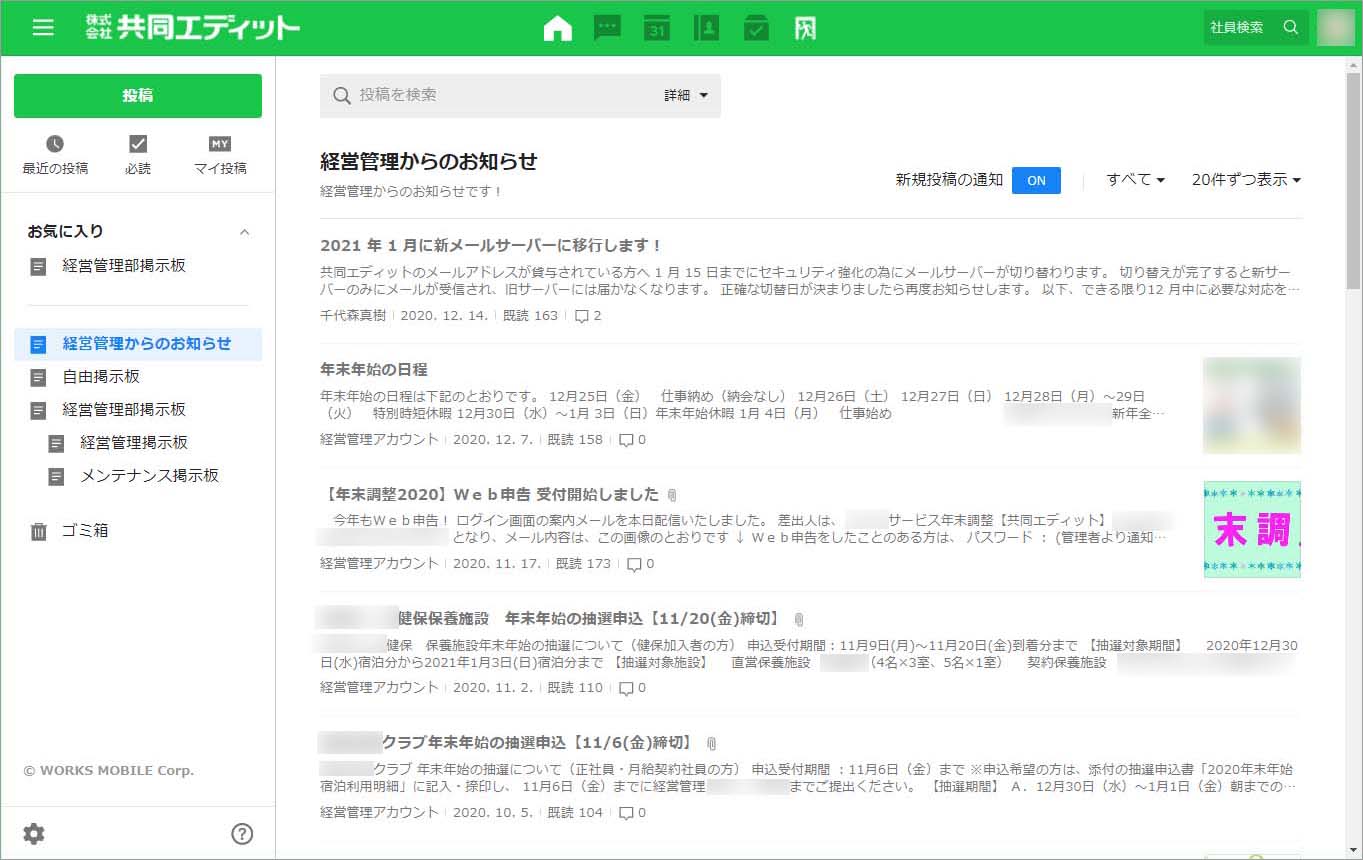
Task: Open settings gear in sidebar
Action: tap(34, 834)
